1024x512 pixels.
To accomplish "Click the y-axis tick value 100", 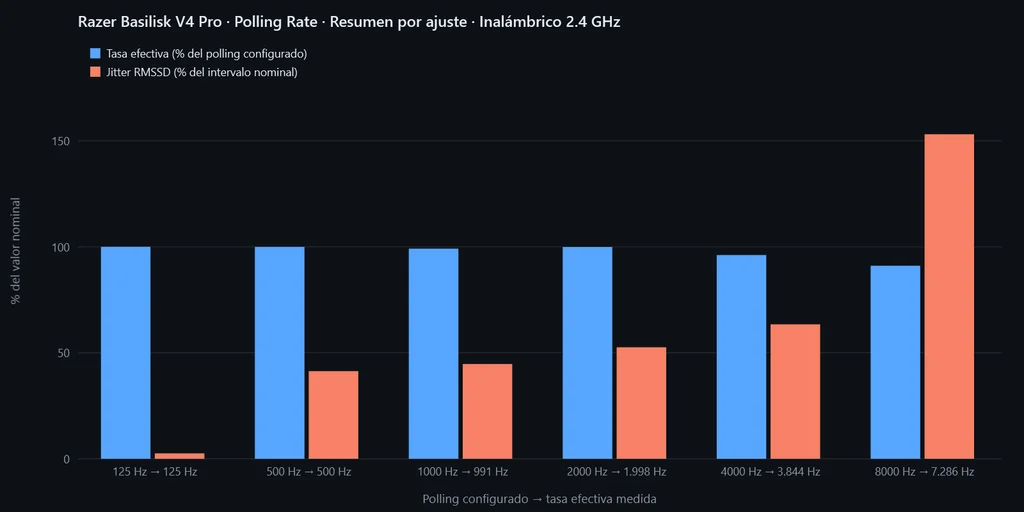I will coord(61,248).
